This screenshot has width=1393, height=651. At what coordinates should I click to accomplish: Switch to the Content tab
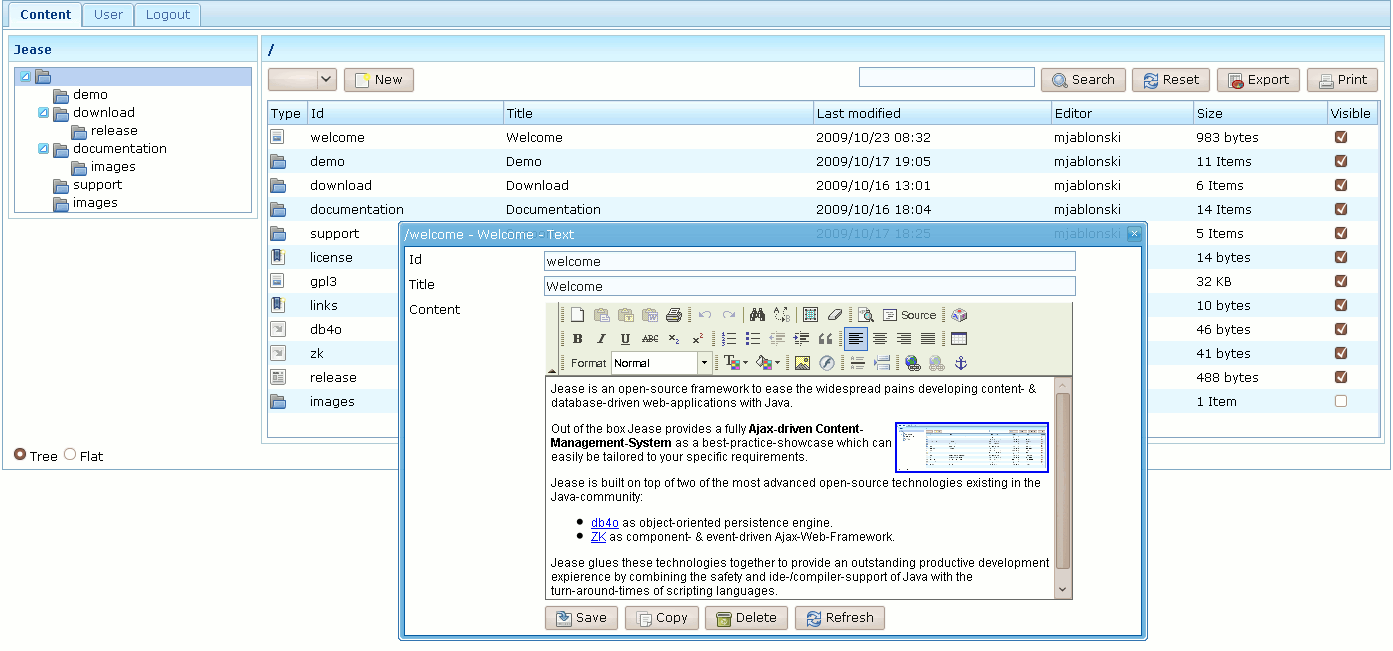(46, 15)
